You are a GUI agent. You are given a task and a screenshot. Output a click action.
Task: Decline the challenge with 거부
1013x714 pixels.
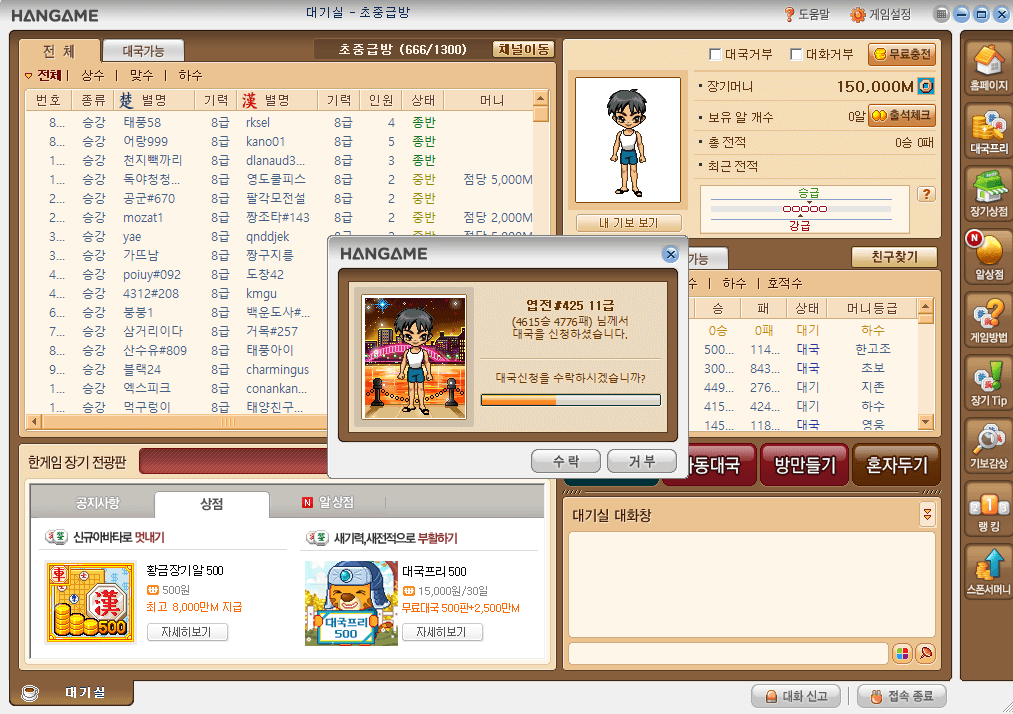pyautogui.click(x=642, y=461)
